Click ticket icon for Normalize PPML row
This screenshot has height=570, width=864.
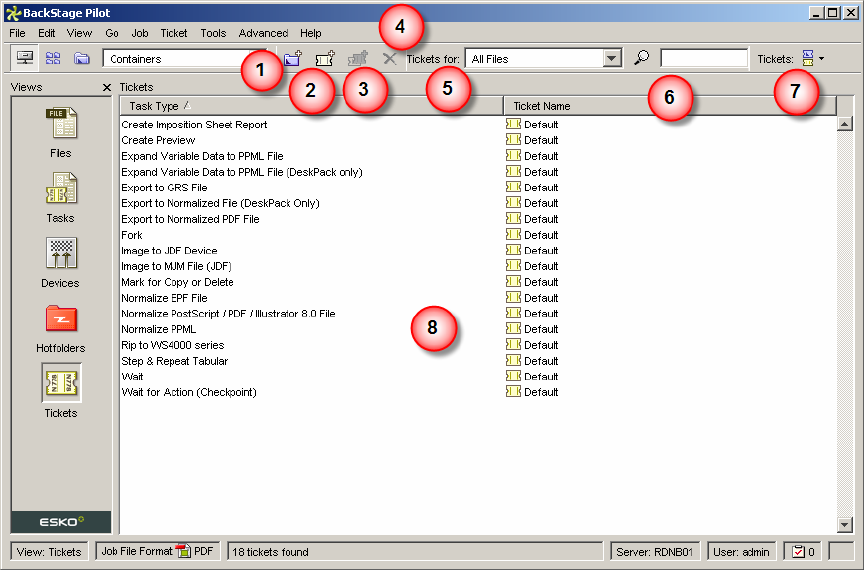[513, 329]
